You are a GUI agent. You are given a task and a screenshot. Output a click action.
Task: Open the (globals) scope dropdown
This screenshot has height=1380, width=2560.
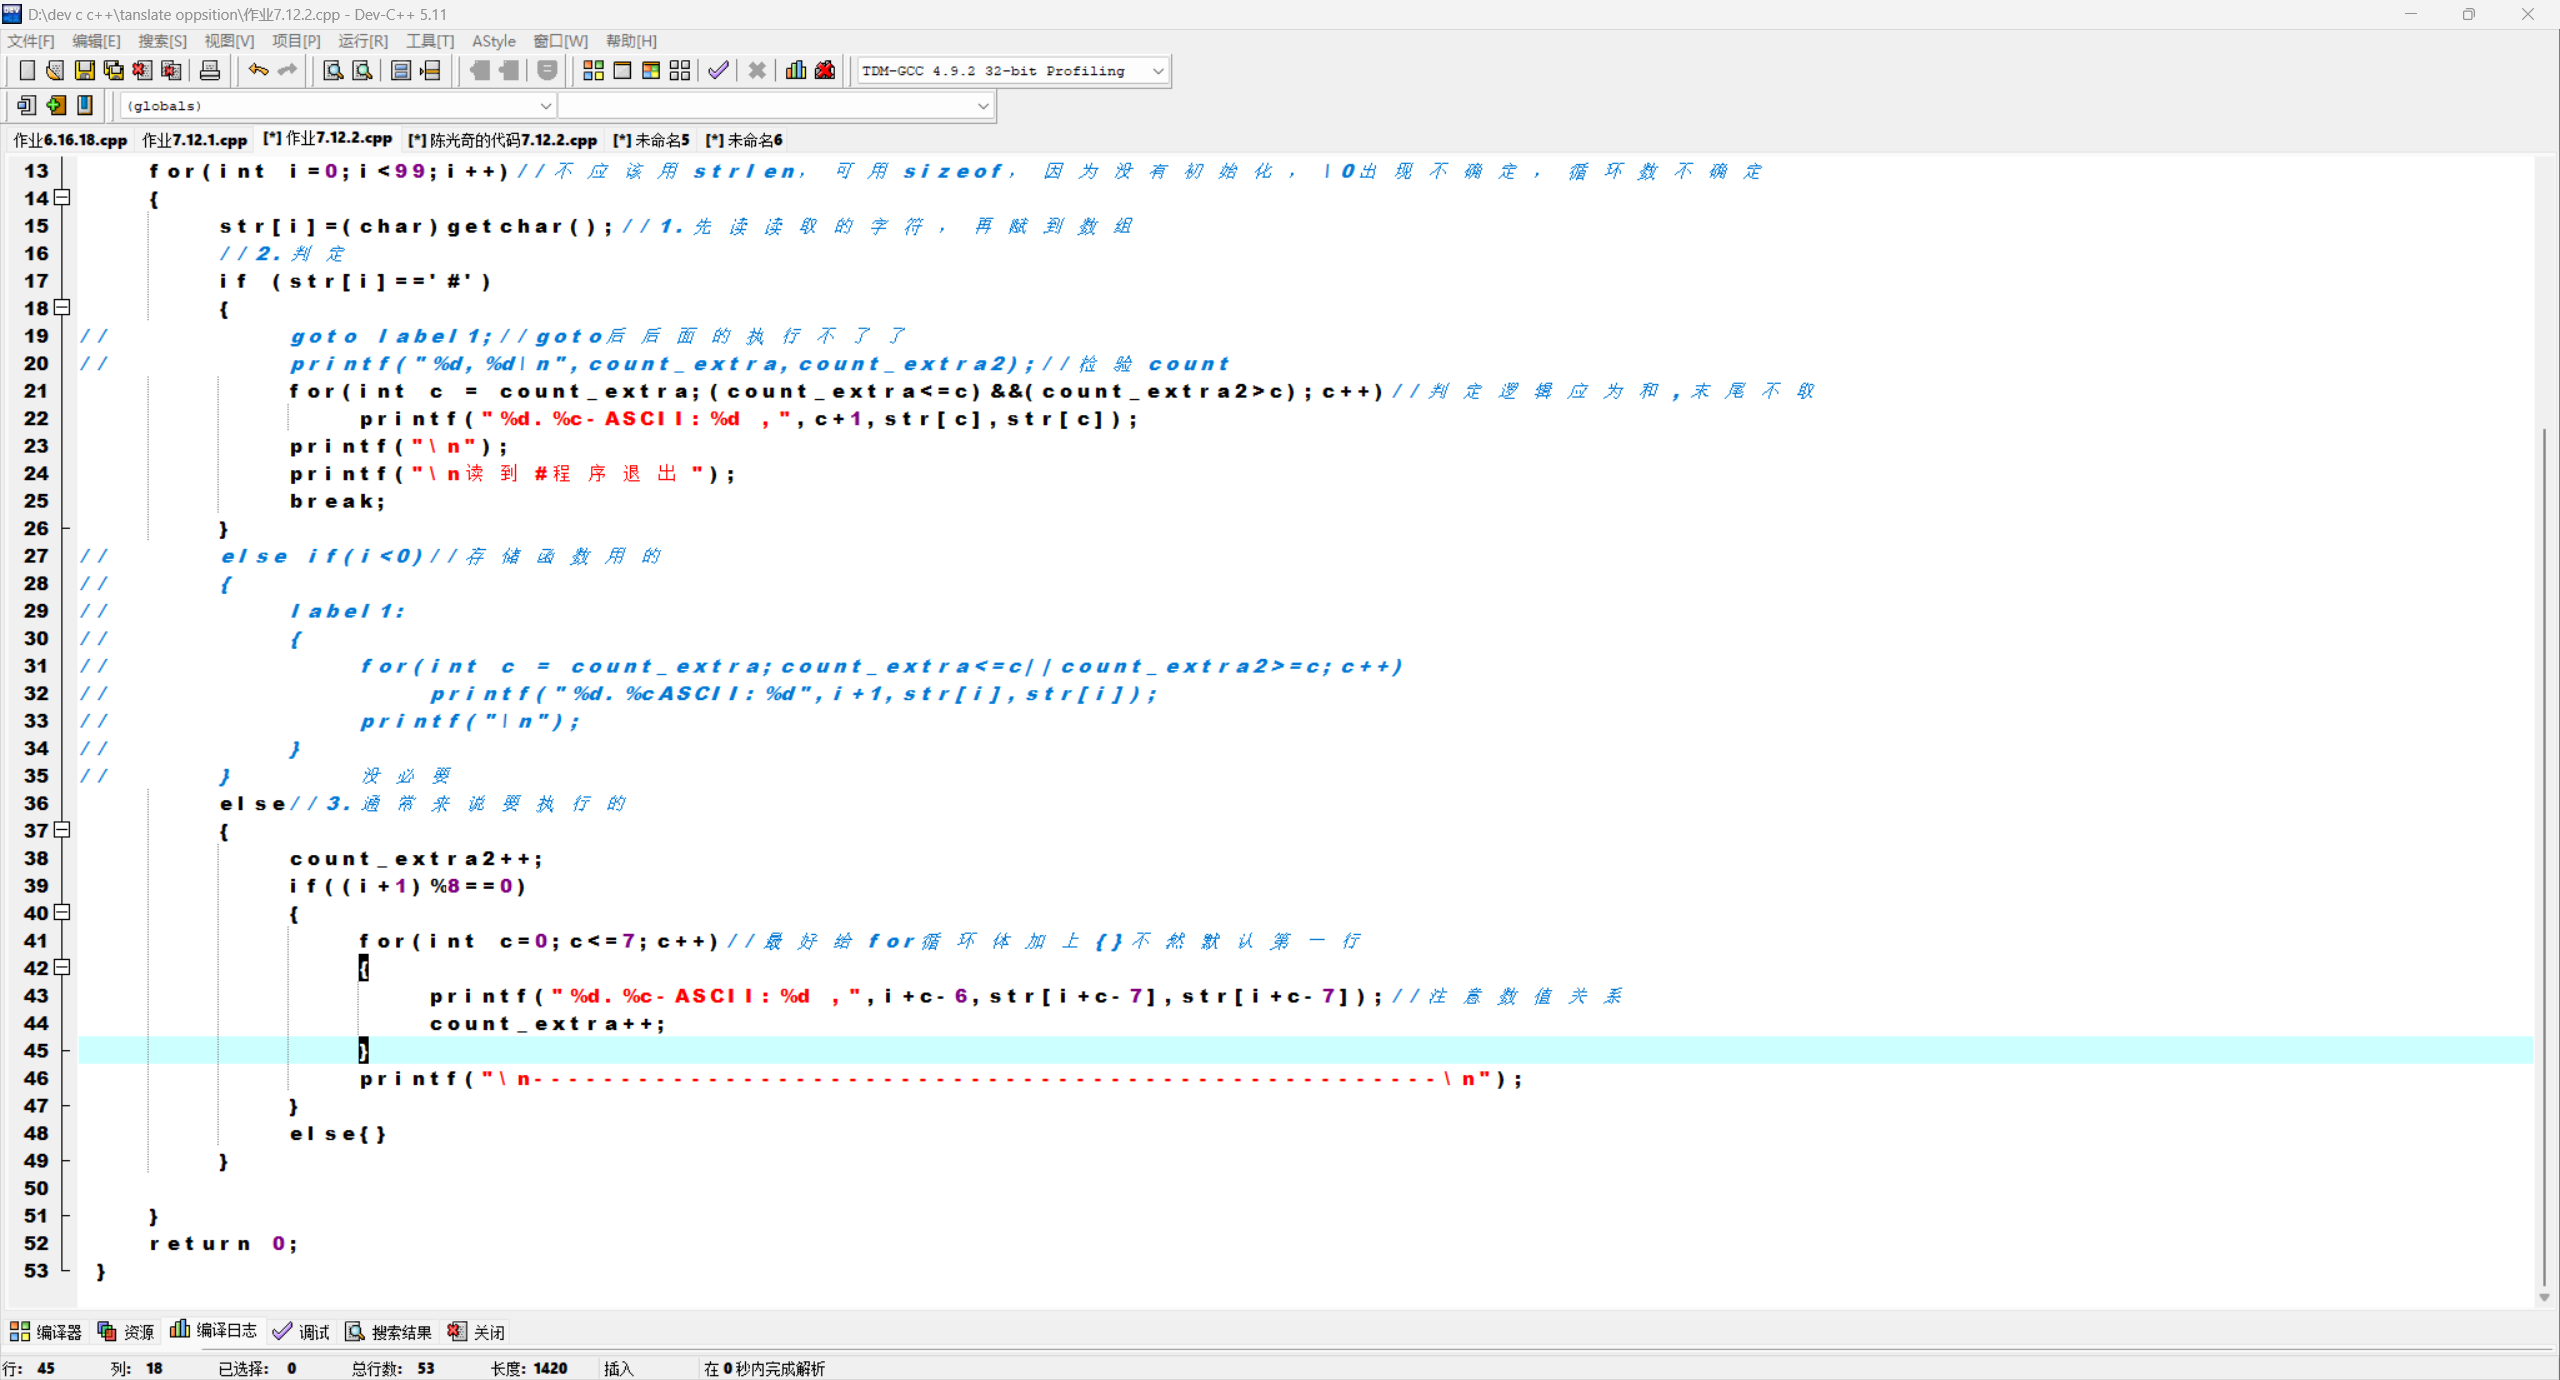[545, 106]
